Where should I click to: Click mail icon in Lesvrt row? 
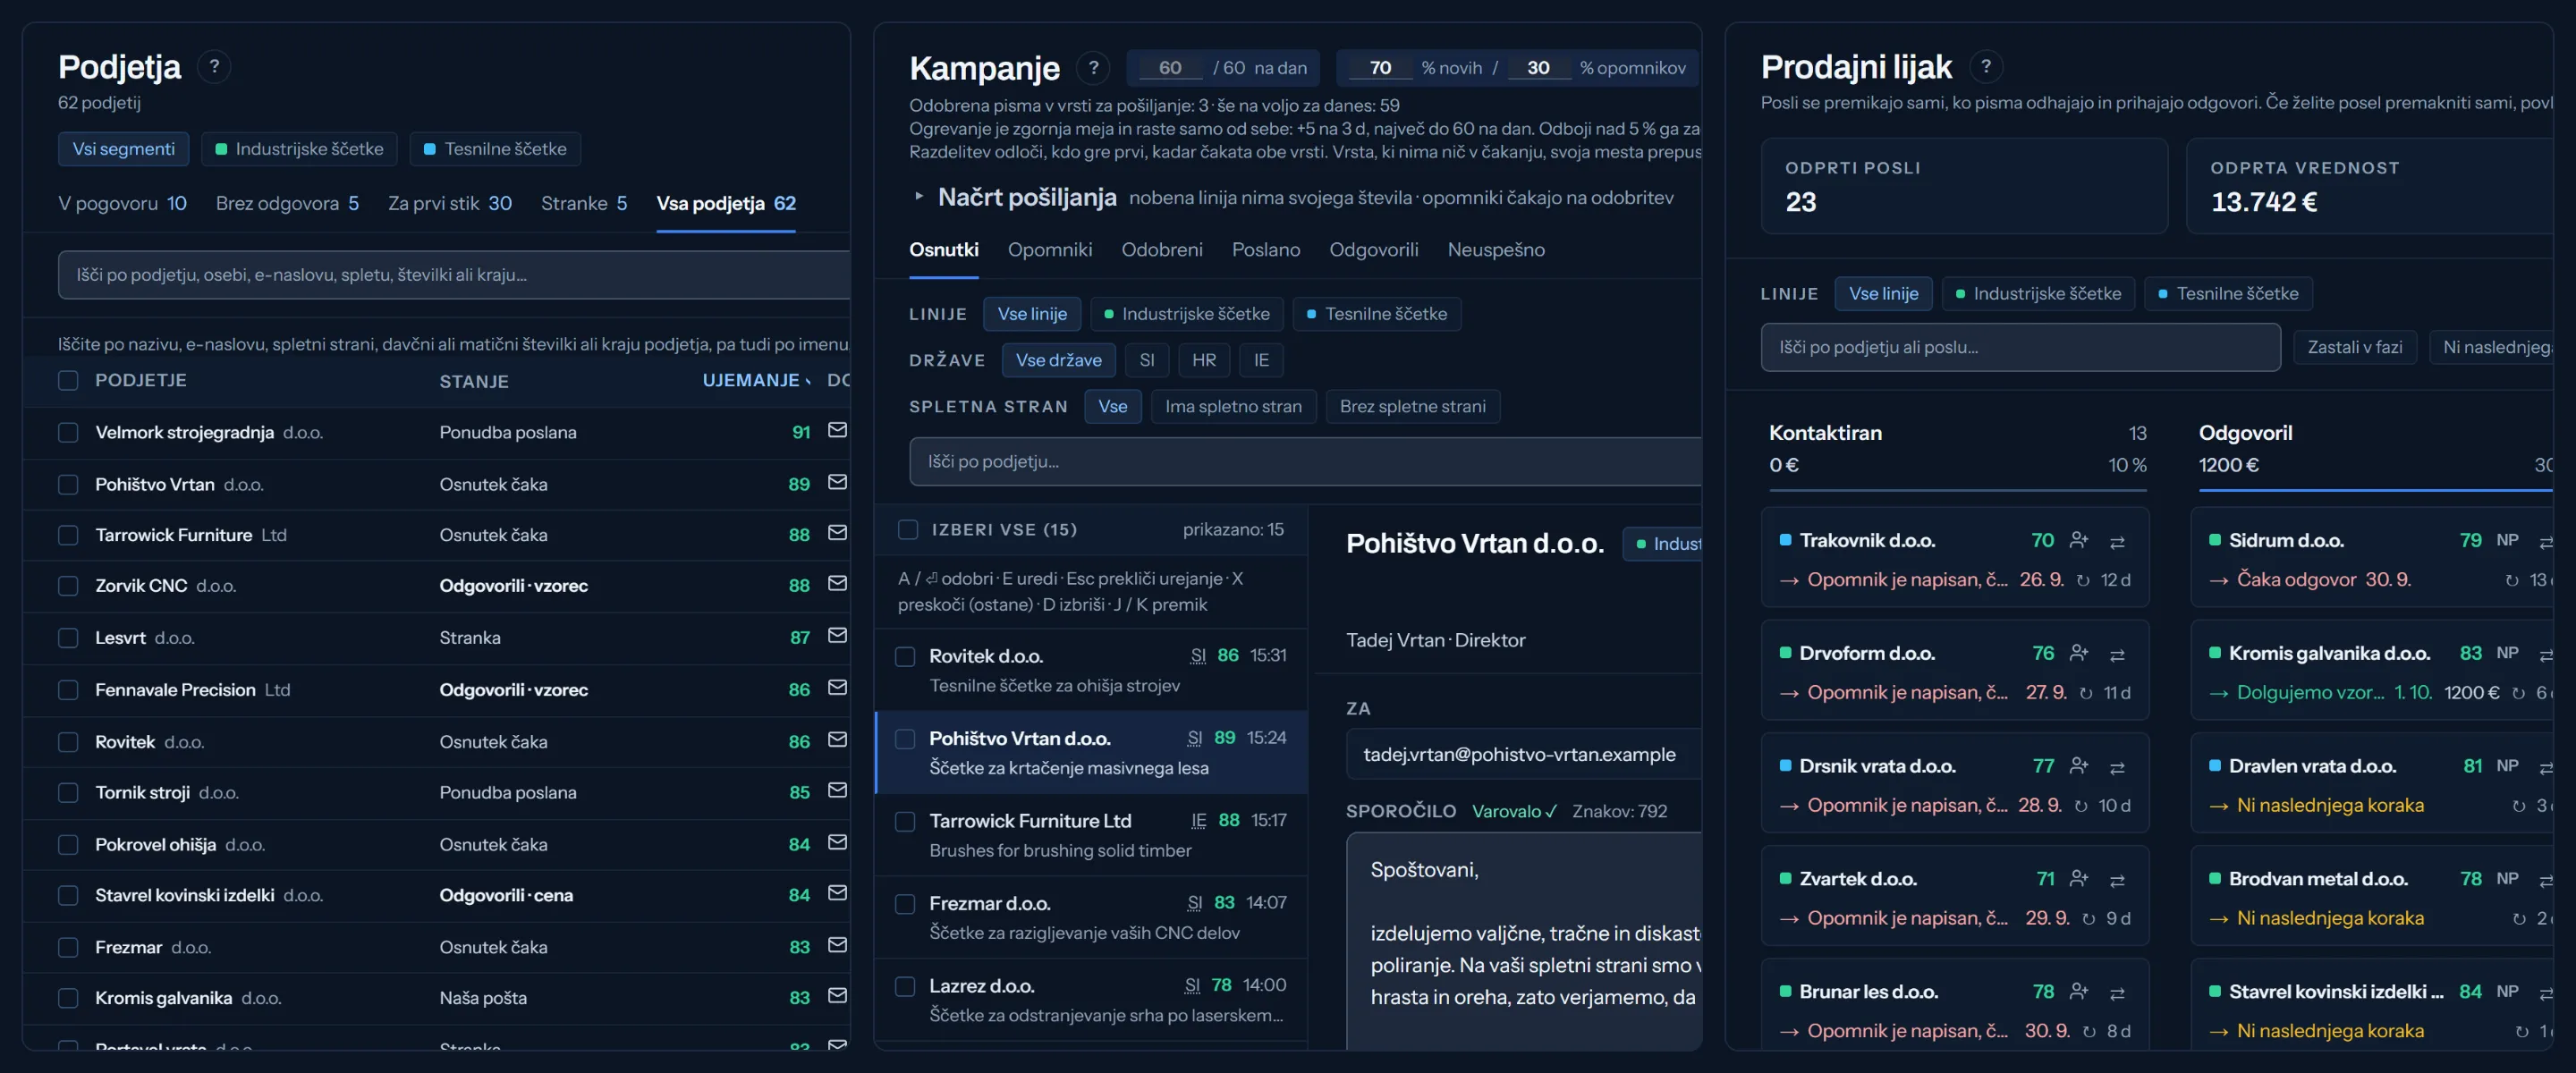click(x=837, y=636)
